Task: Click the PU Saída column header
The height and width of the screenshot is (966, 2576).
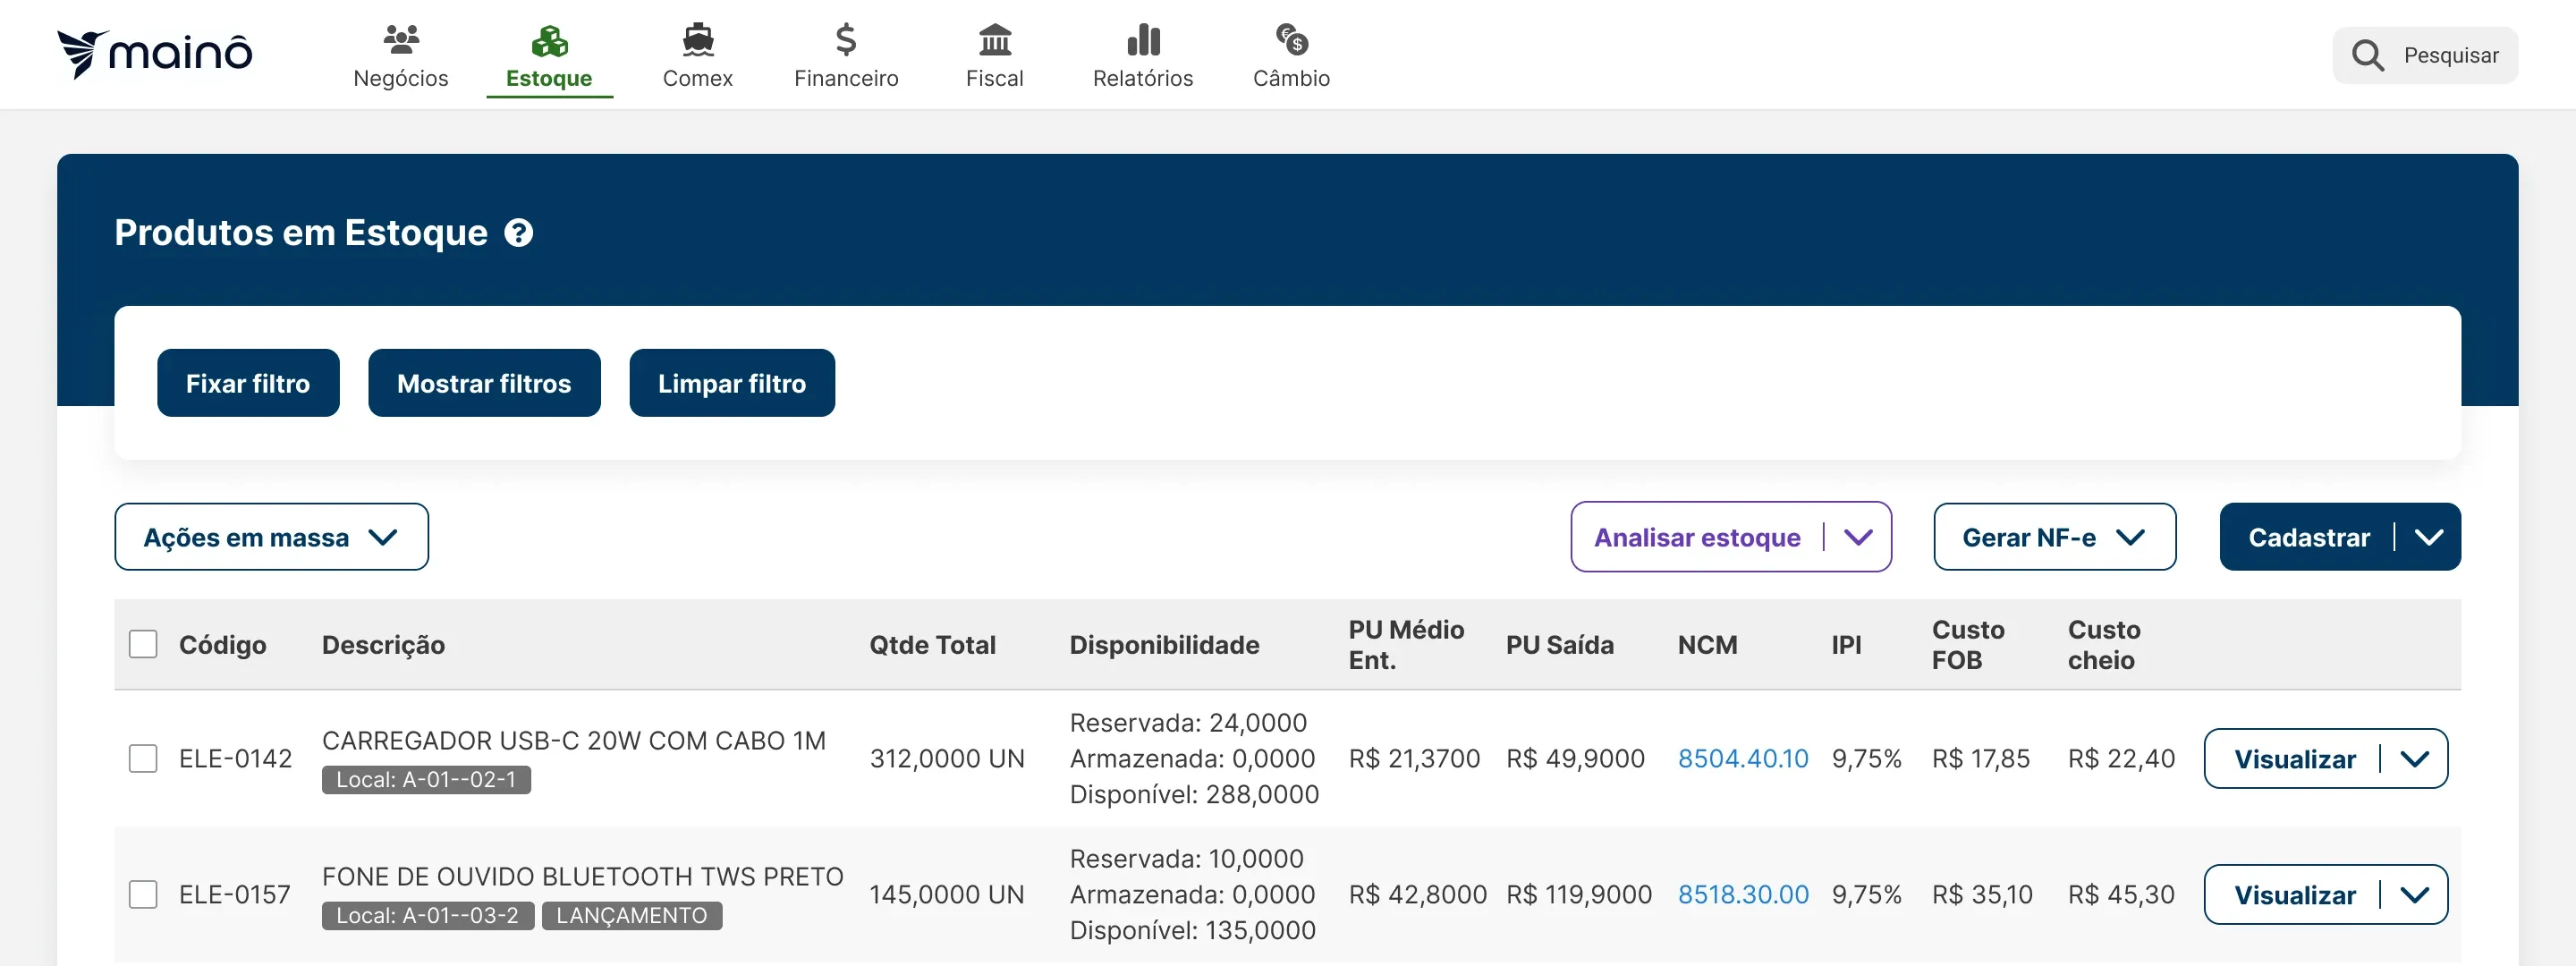Action: point(1559,645)
